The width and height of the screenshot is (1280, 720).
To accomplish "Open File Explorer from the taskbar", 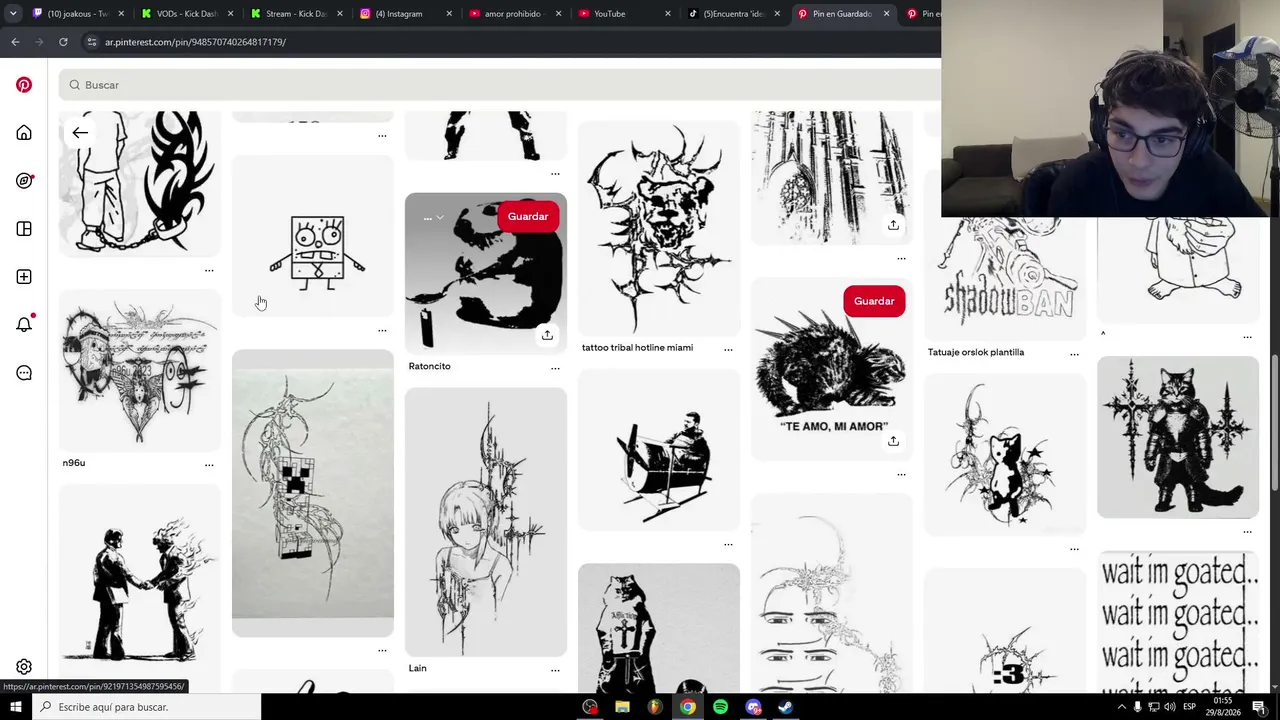I will [x=622, y=707].
